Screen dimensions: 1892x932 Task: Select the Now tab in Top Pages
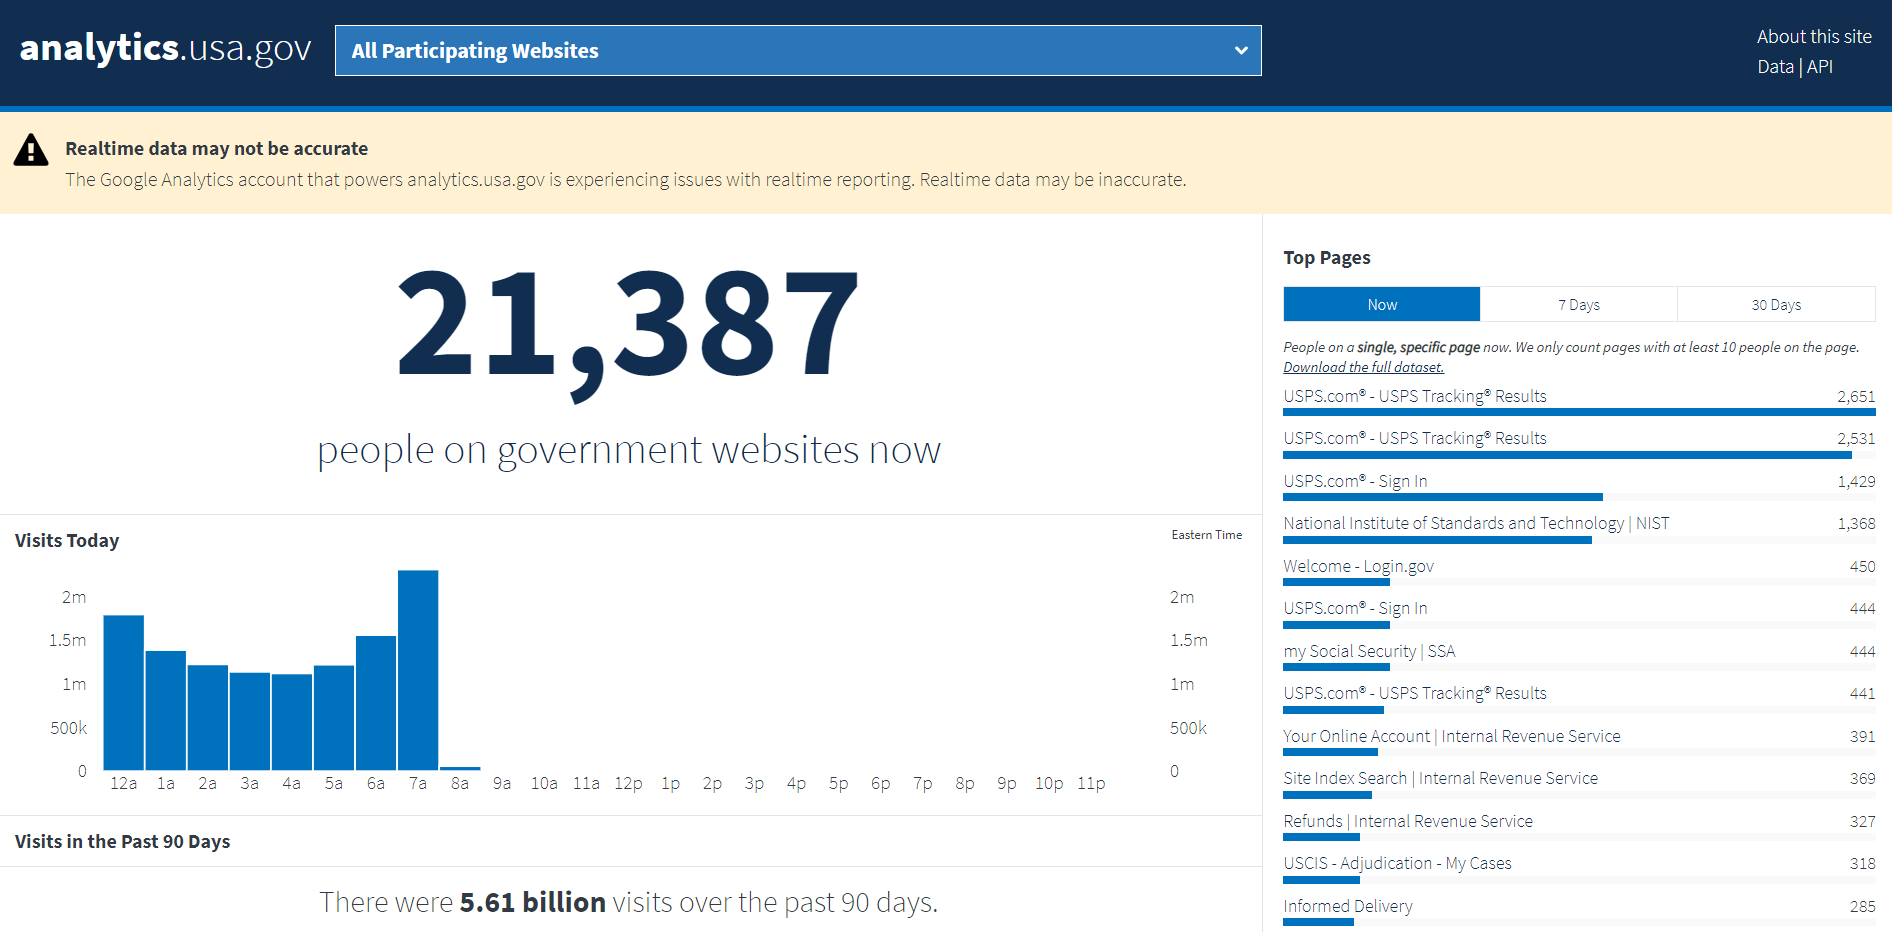pyautogui.click(x=1381, y=304)
